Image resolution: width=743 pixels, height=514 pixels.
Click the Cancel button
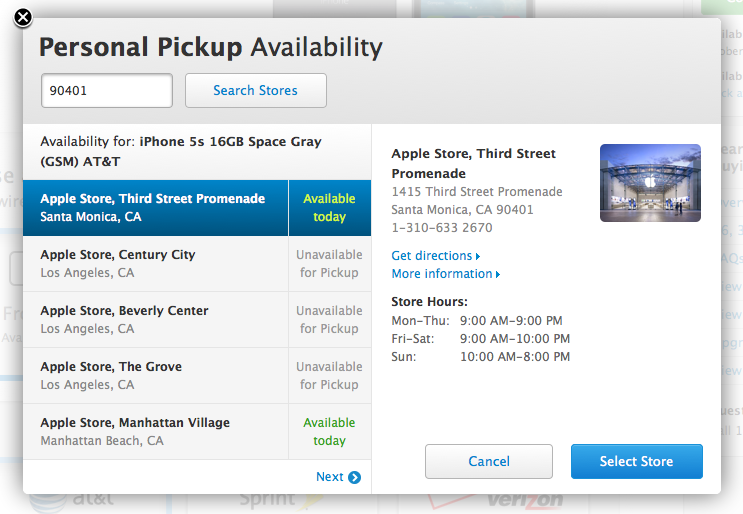click(489, 461)
